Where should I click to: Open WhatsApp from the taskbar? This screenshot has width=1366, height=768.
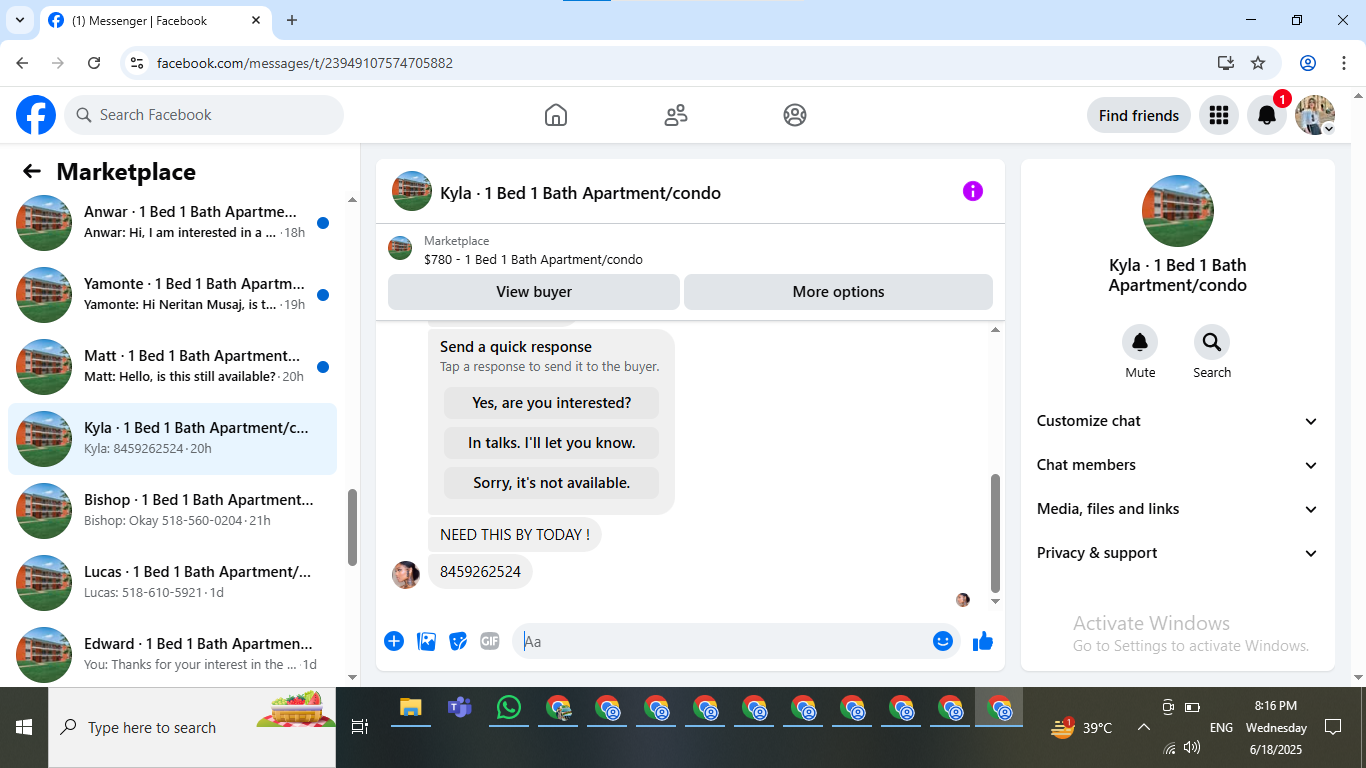[509, 708]
